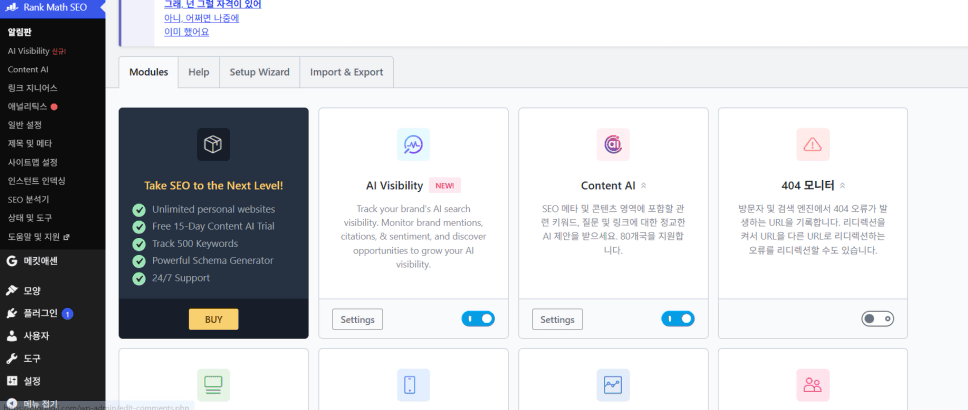Enable the 404 모니터 module toggle
Viewport: 968px width, 410px height.
878,319
